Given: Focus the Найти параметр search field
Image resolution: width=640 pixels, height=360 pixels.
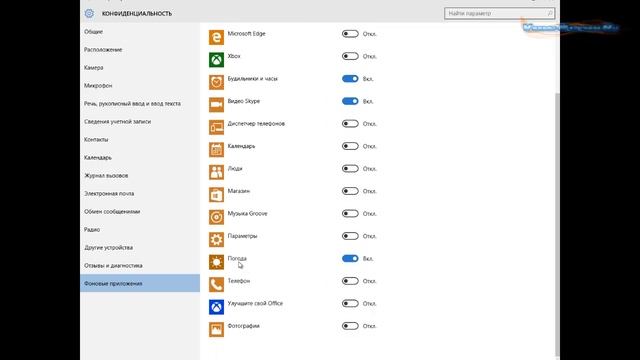Looking at the screenshot, I should [499, 13].
